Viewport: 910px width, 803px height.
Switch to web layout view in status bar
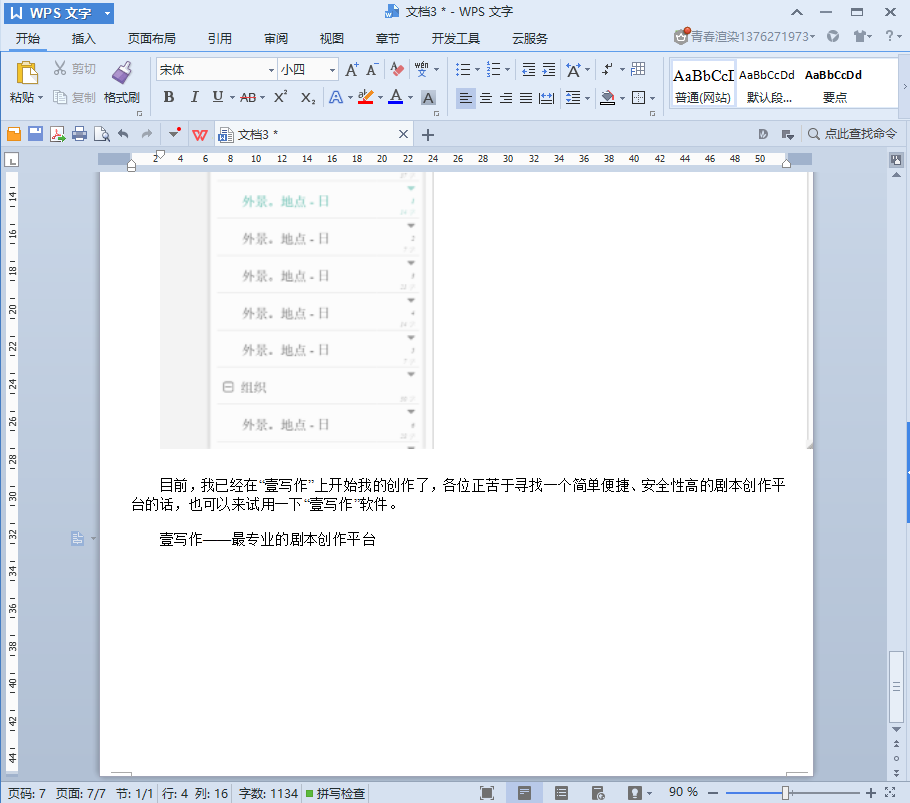pyautogui.click(x=598, y=793)
